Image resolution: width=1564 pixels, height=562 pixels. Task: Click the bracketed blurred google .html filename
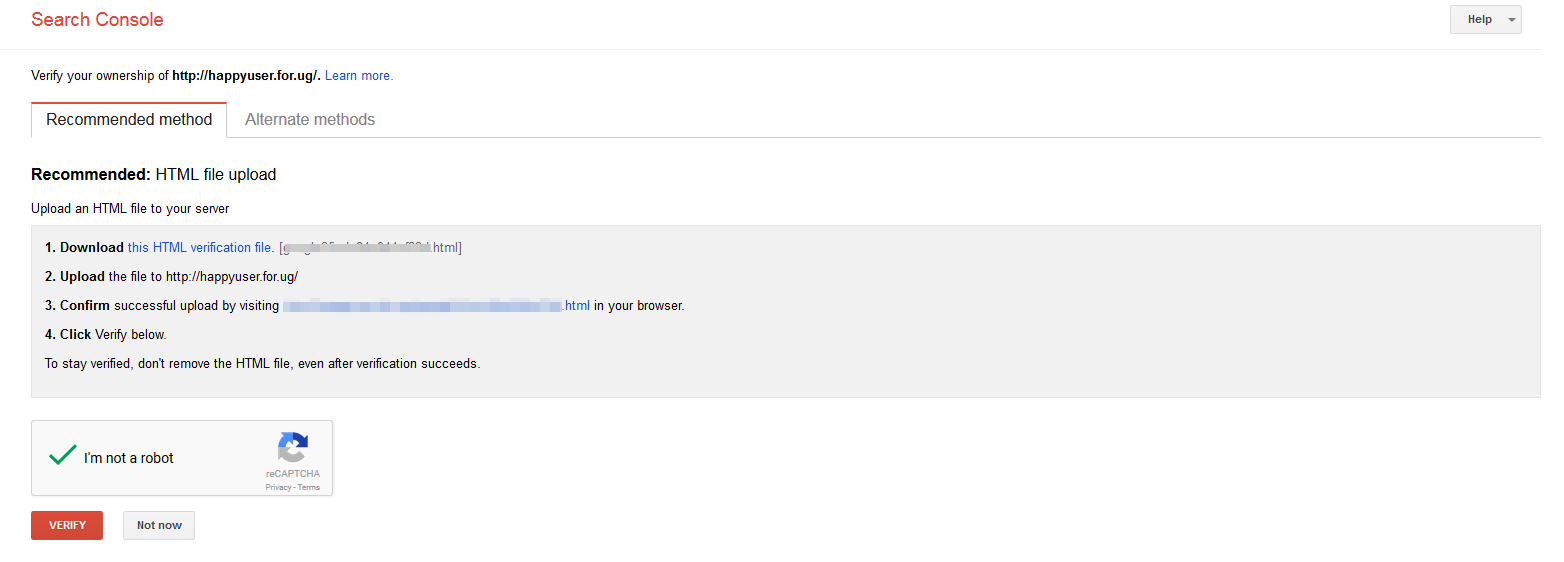(x=371, y=247)
